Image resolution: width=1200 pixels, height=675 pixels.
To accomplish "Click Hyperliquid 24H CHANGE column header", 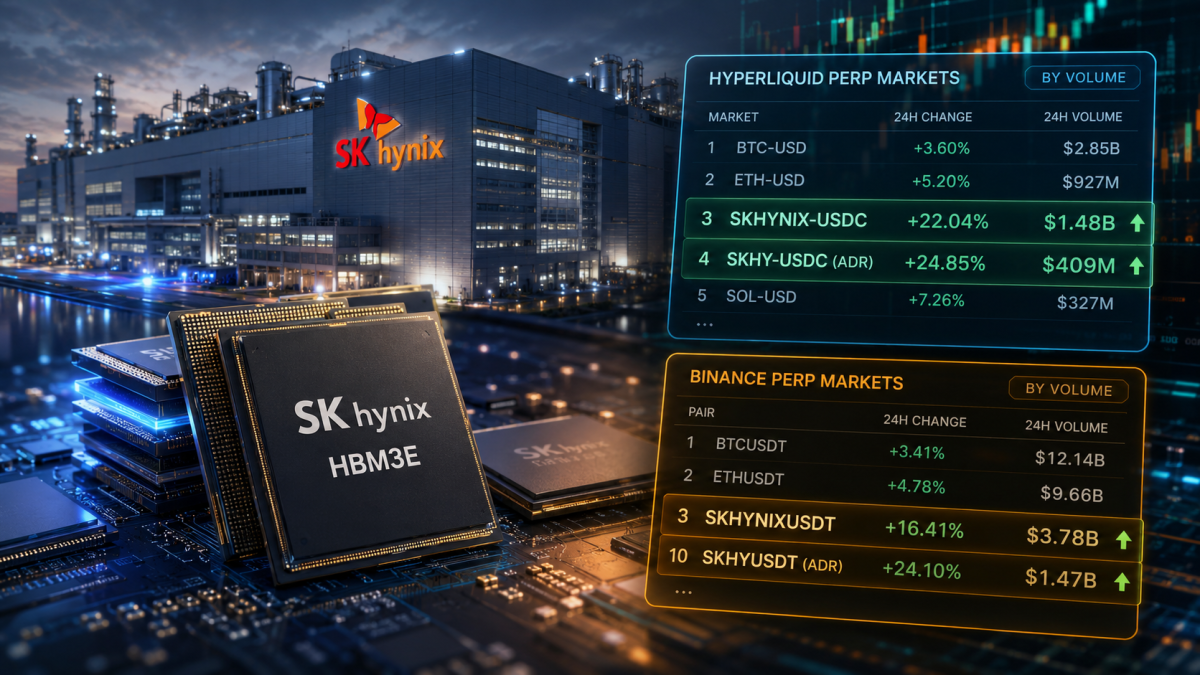I will [933, 117].
